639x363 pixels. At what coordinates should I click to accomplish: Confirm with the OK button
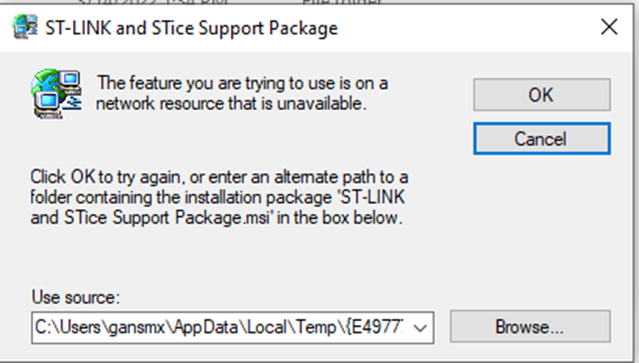point(542,95)
